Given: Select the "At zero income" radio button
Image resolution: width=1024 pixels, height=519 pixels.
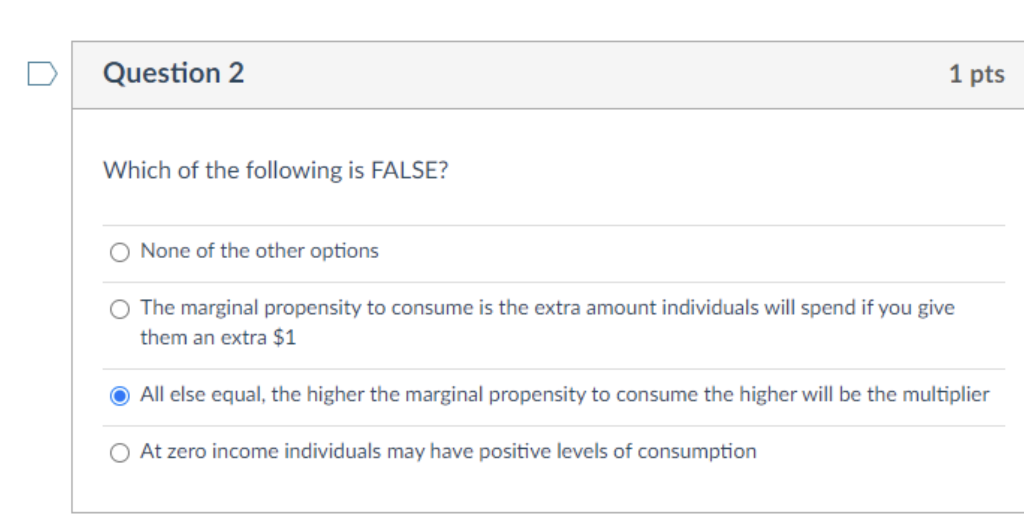Looking at the screenshot, I should click(x=120, y=453).
